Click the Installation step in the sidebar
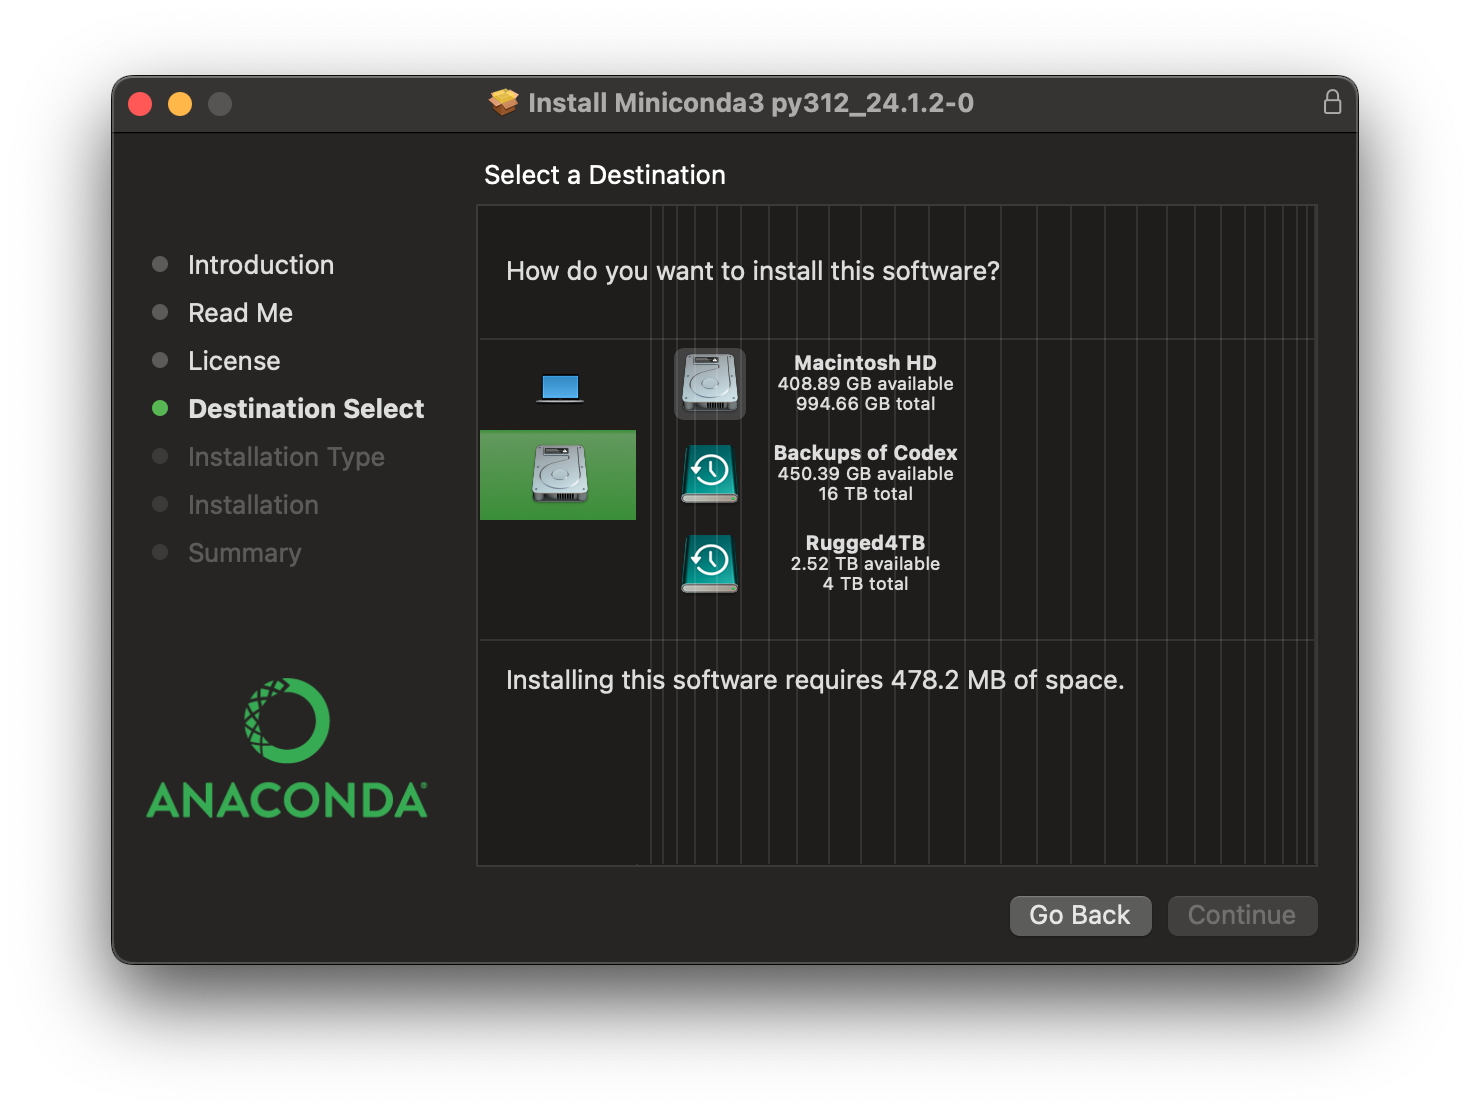Viewport: 1470px width, 1112px height. (253, 505)
